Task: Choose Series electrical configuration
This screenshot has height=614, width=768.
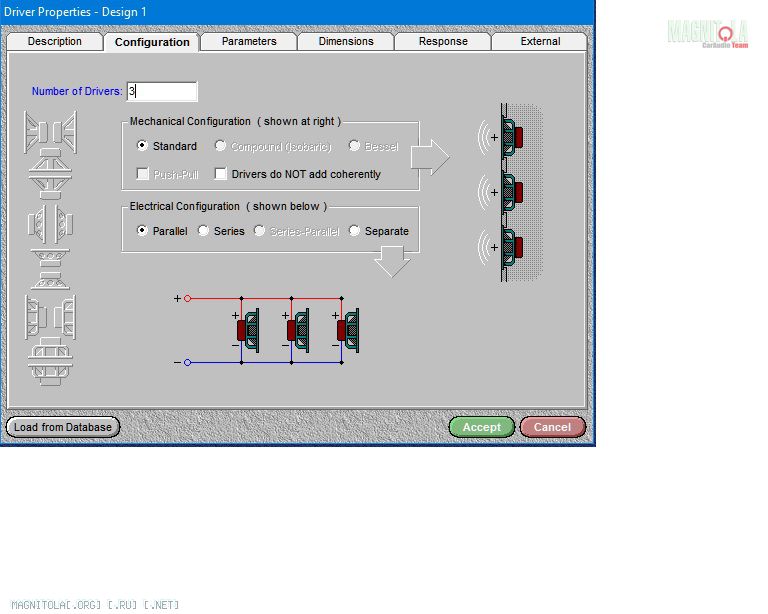Action: coord(204,231)
